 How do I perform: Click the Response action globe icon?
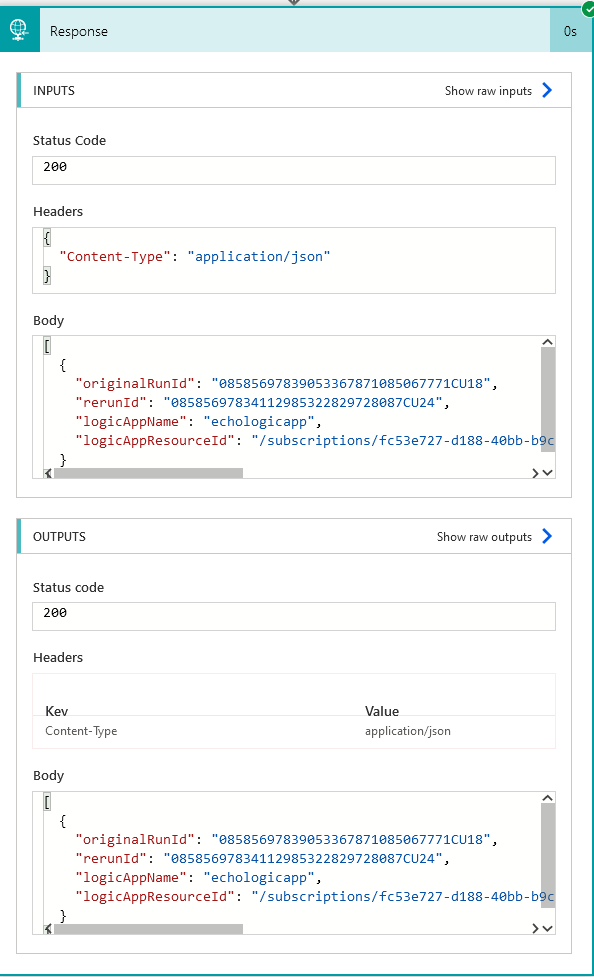click(x=19, y=31)
